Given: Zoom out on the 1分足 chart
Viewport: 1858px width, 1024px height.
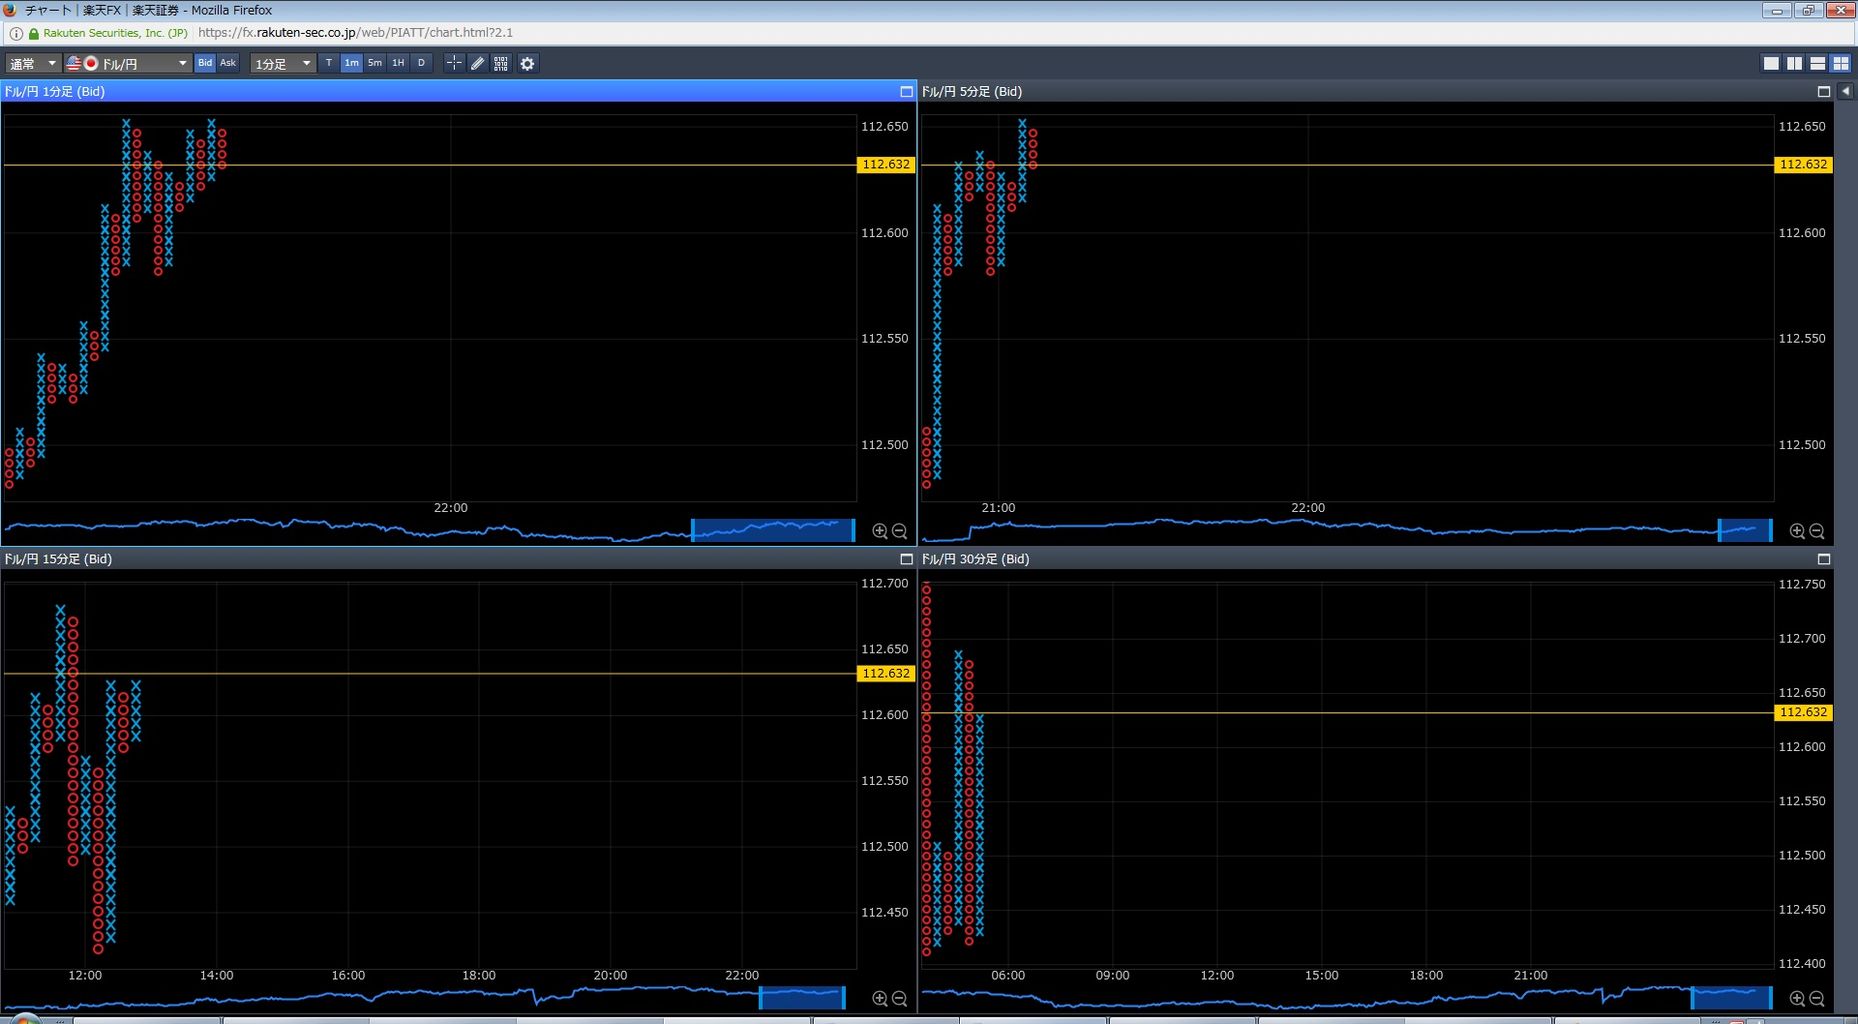Looking at the screenshot, I should [x=899, y=531].
